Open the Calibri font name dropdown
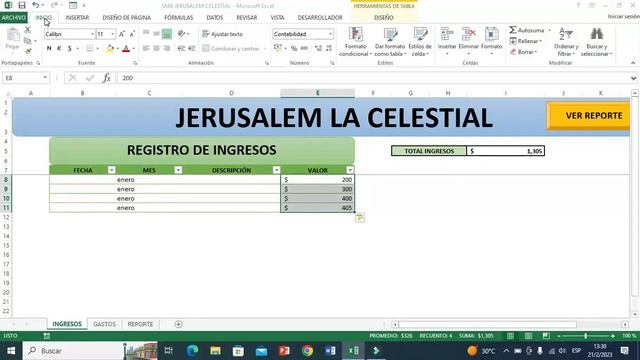Screen dimensions: 640x360 click(92, 34)
